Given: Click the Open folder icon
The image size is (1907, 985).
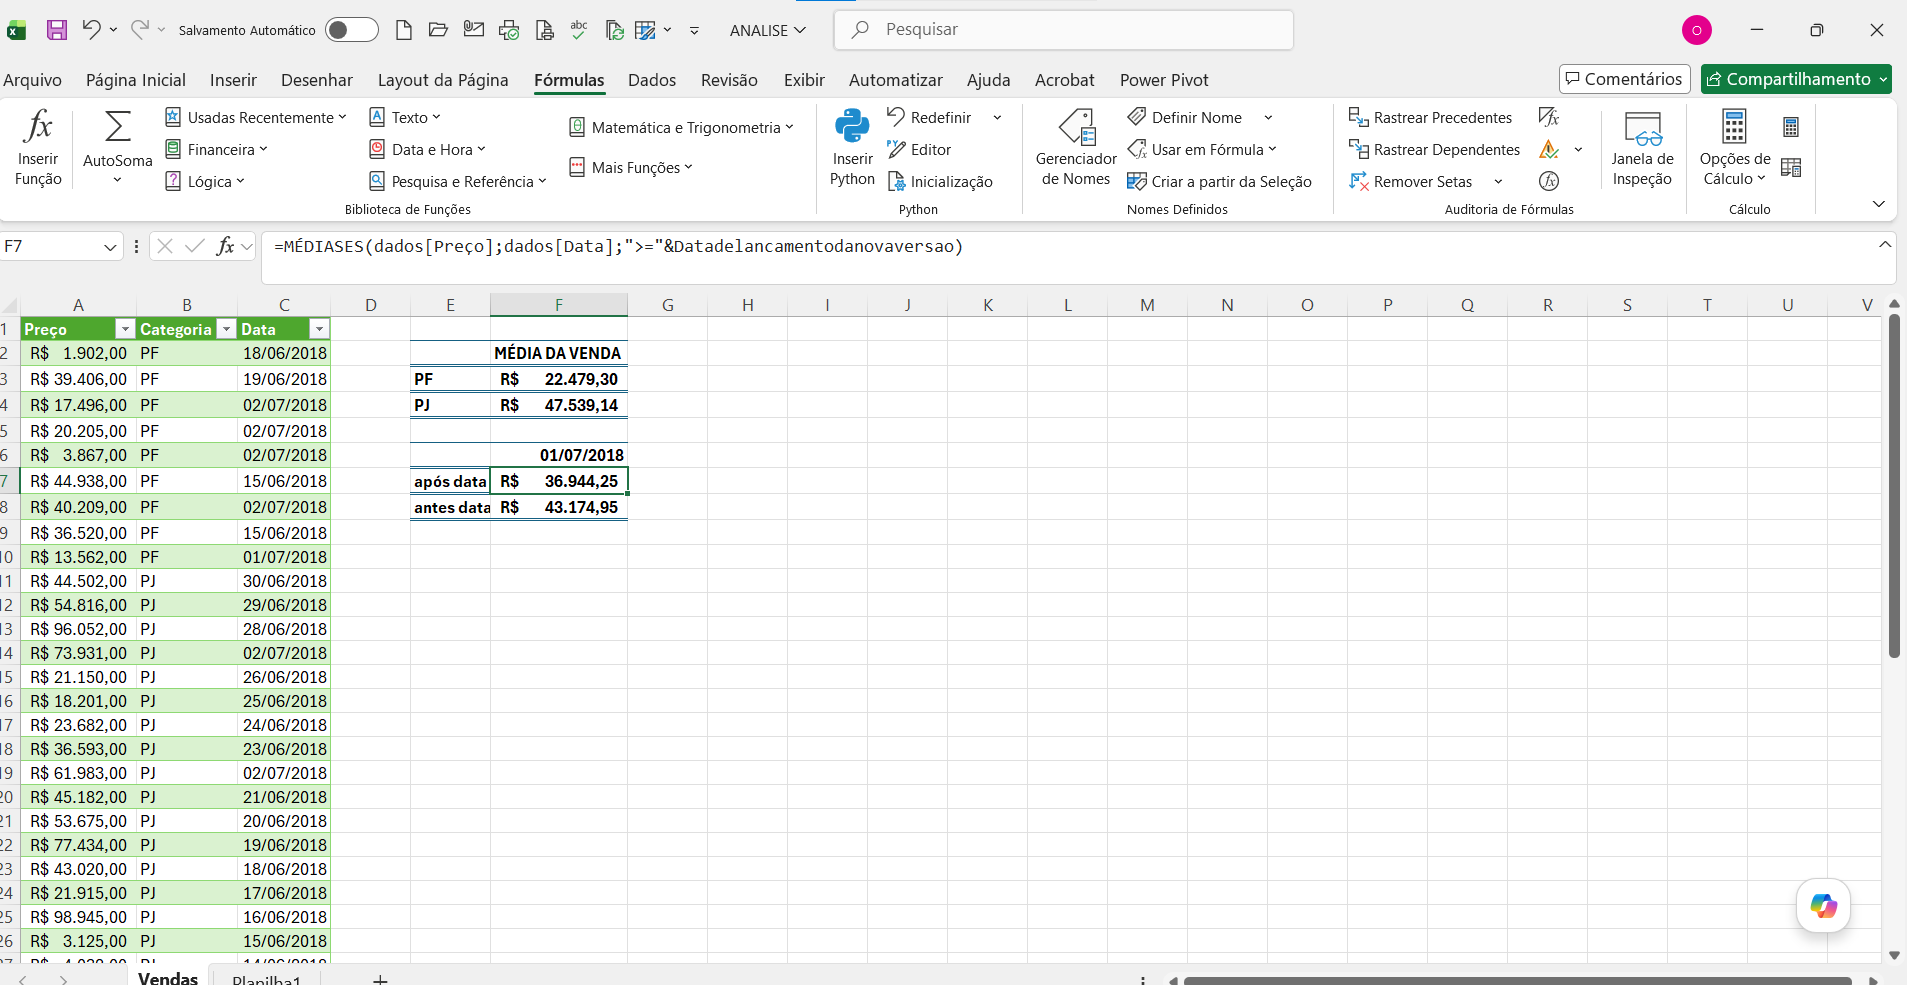Looking at the screenshot, I should [438, 30].
